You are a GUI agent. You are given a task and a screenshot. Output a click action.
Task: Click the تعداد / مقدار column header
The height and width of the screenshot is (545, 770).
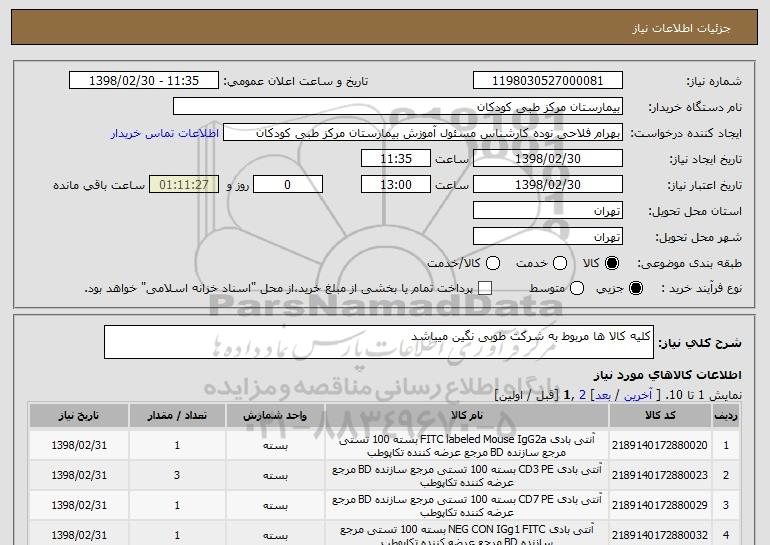177,416
